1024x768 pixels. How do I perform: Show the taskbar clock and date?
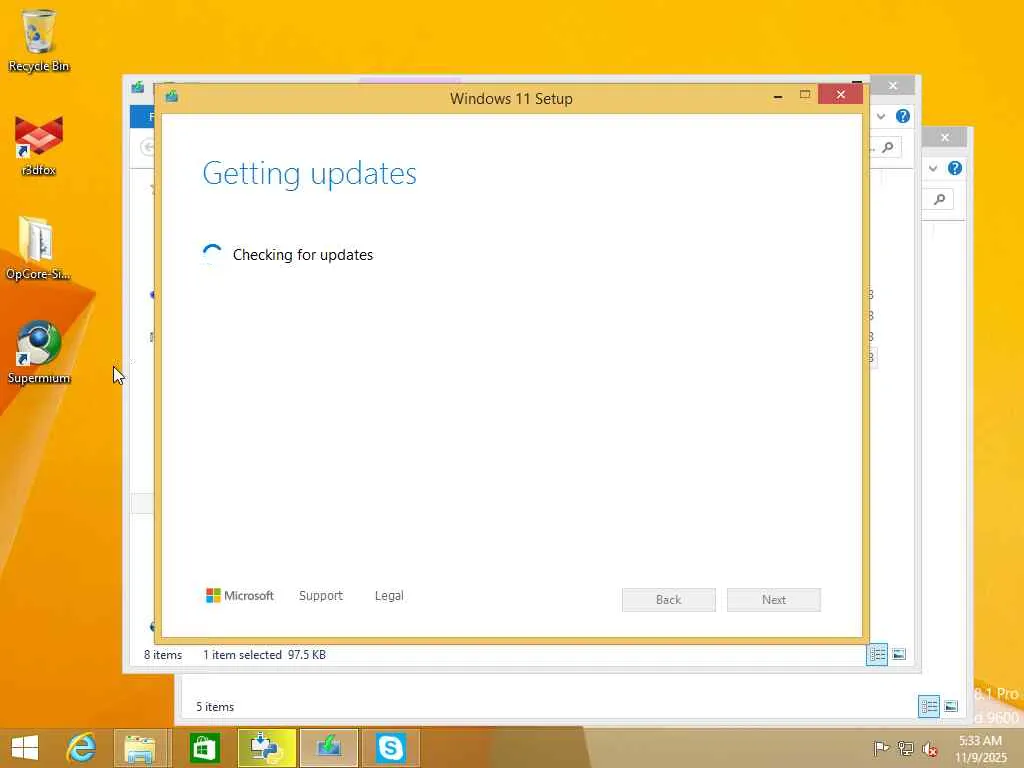981,748
